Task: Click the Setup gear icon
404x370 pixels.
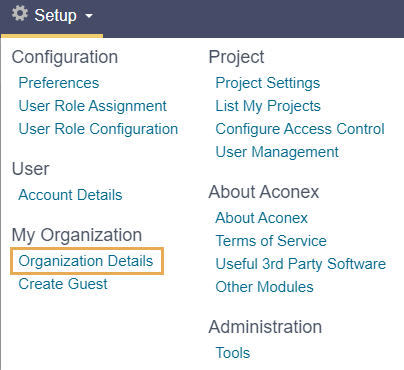Action: click(20, 14)
